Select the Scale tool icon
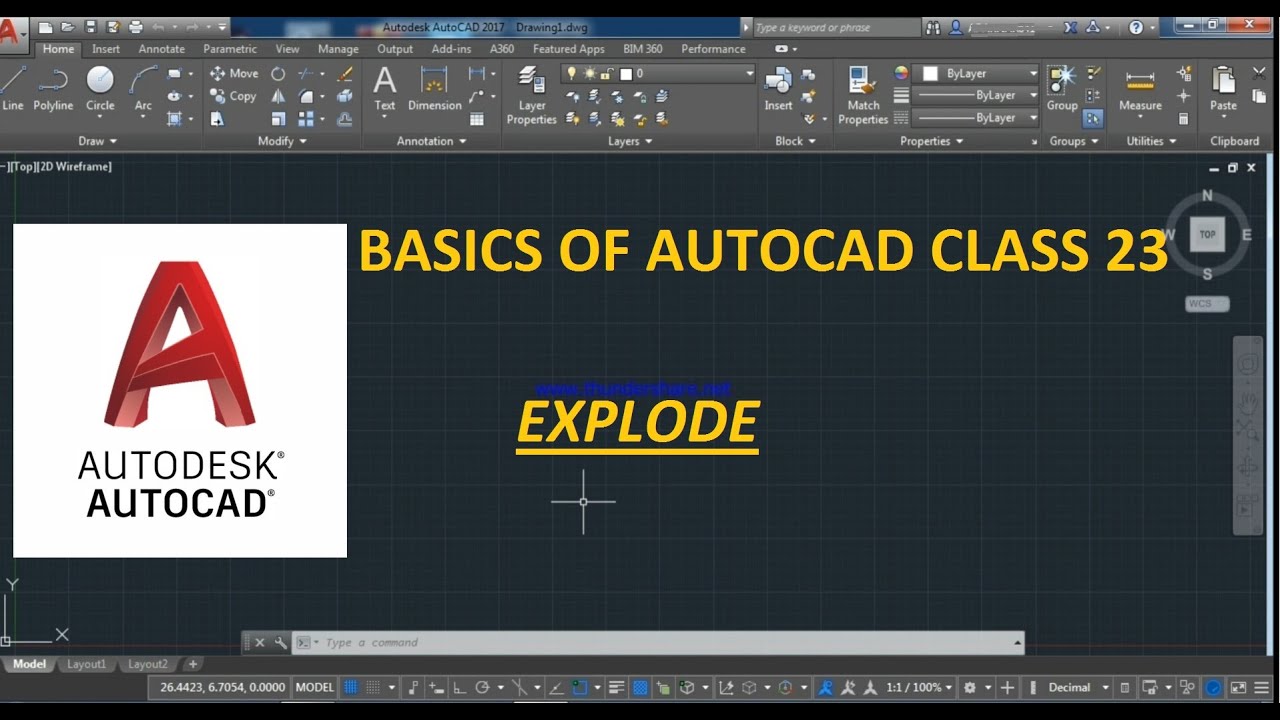1280x720 pixels. point(278,119)
